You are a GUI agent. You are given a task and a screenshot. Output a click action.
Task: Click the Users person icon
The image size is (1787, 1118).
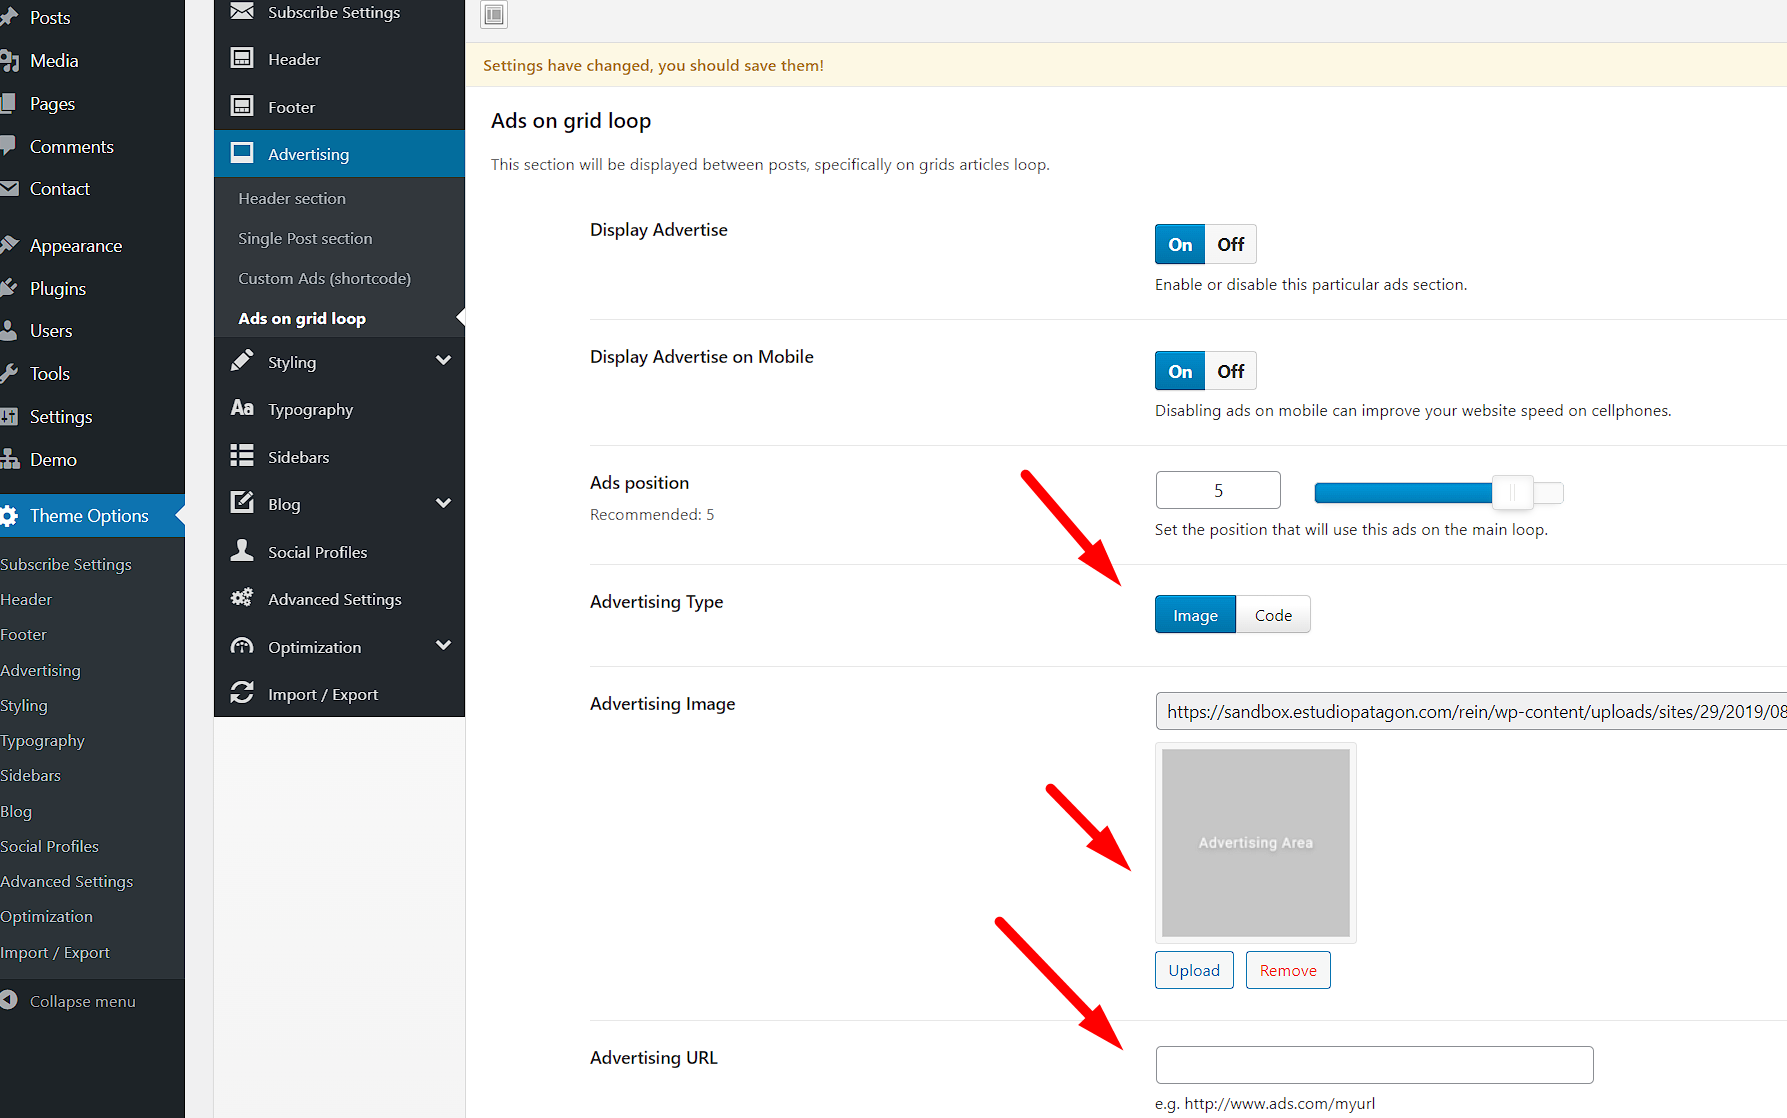pos(9,330)
